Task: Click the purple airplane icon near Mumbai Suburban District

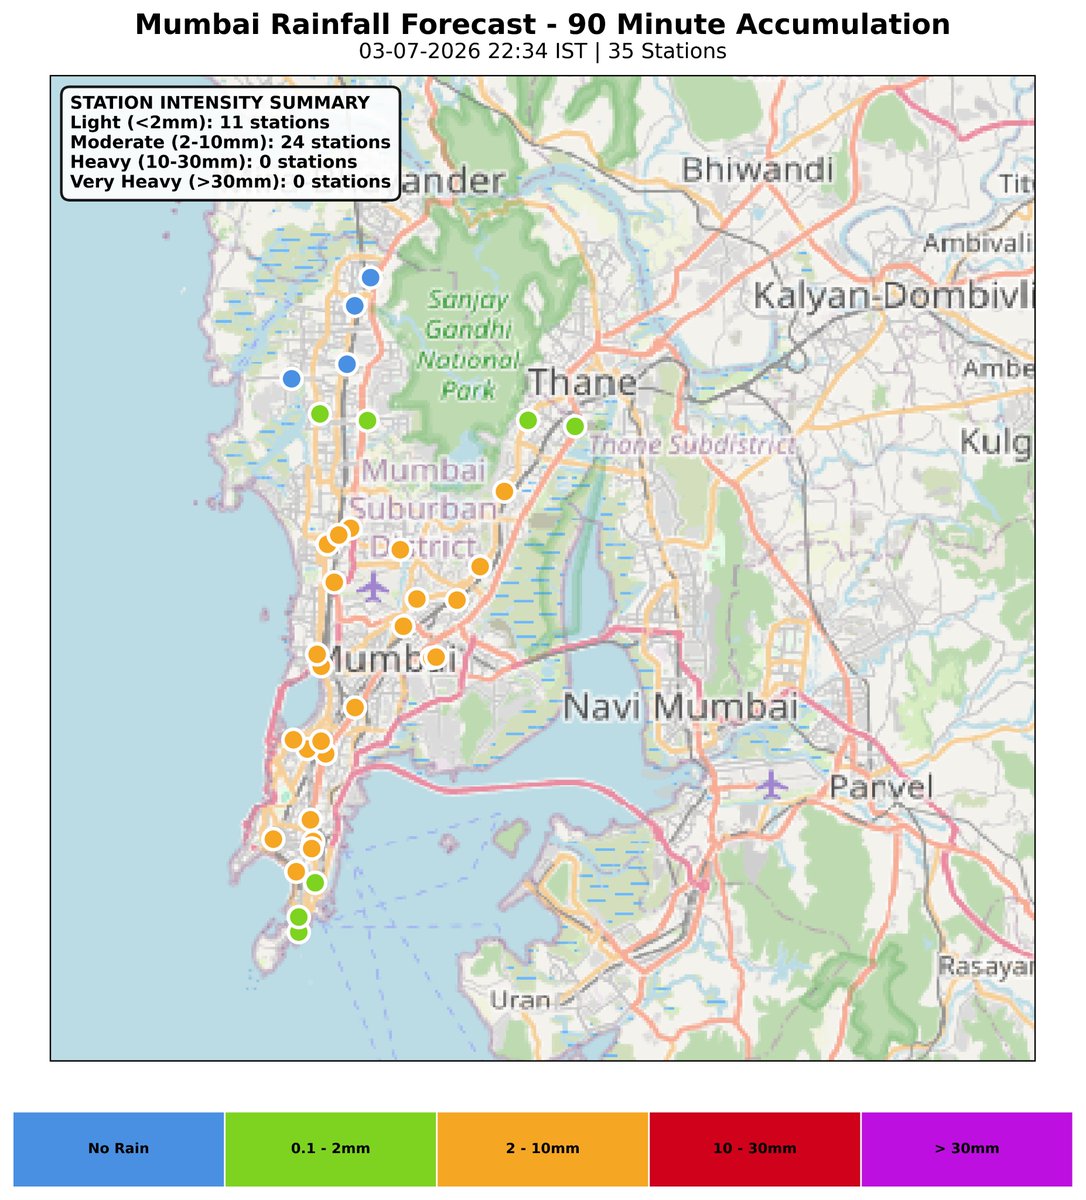Action: pos(374,587)
